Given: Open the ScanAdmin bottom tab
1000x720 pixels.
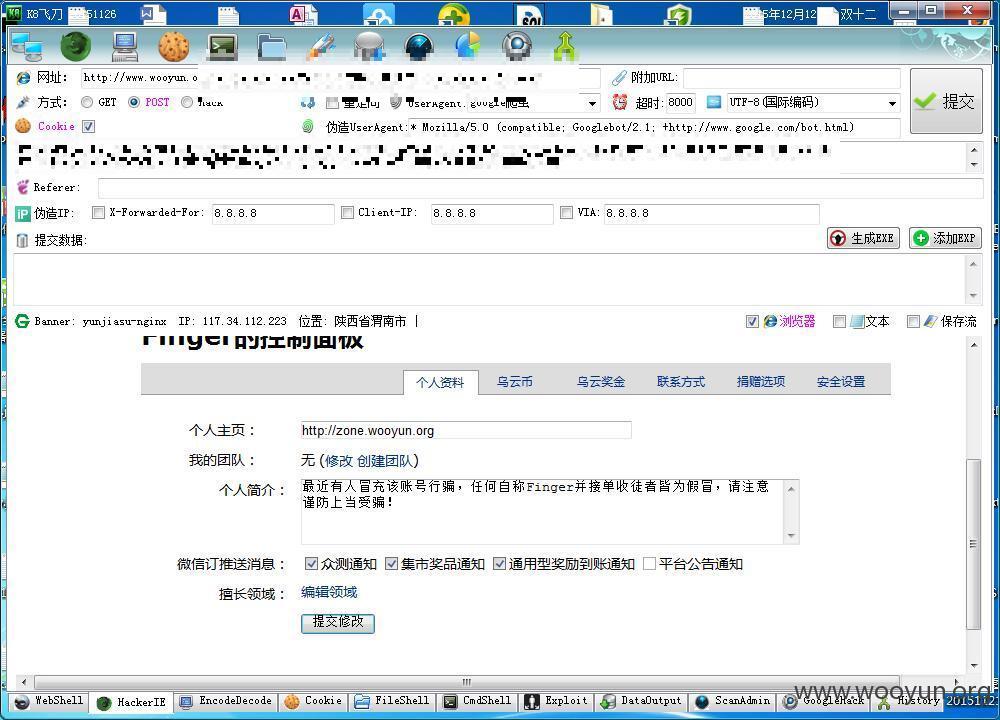Looking at the screenshot, I should (734, 702).
